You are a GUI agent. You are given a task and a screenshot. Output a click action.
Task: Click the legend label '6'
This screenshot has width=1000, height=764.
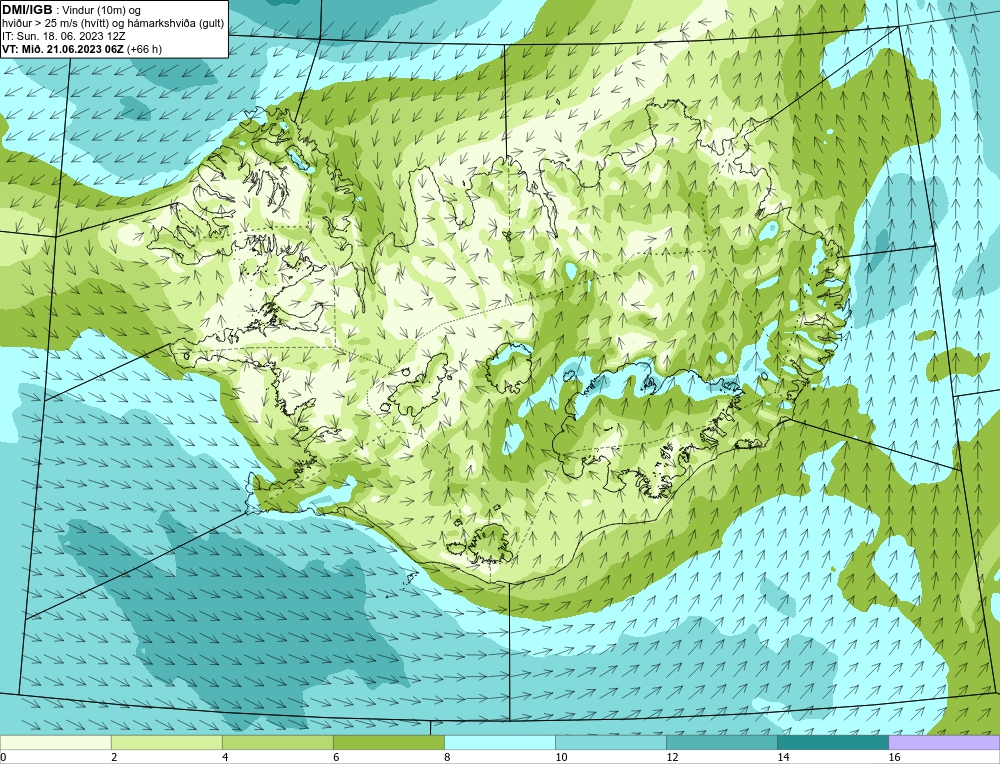pos(336,757)
